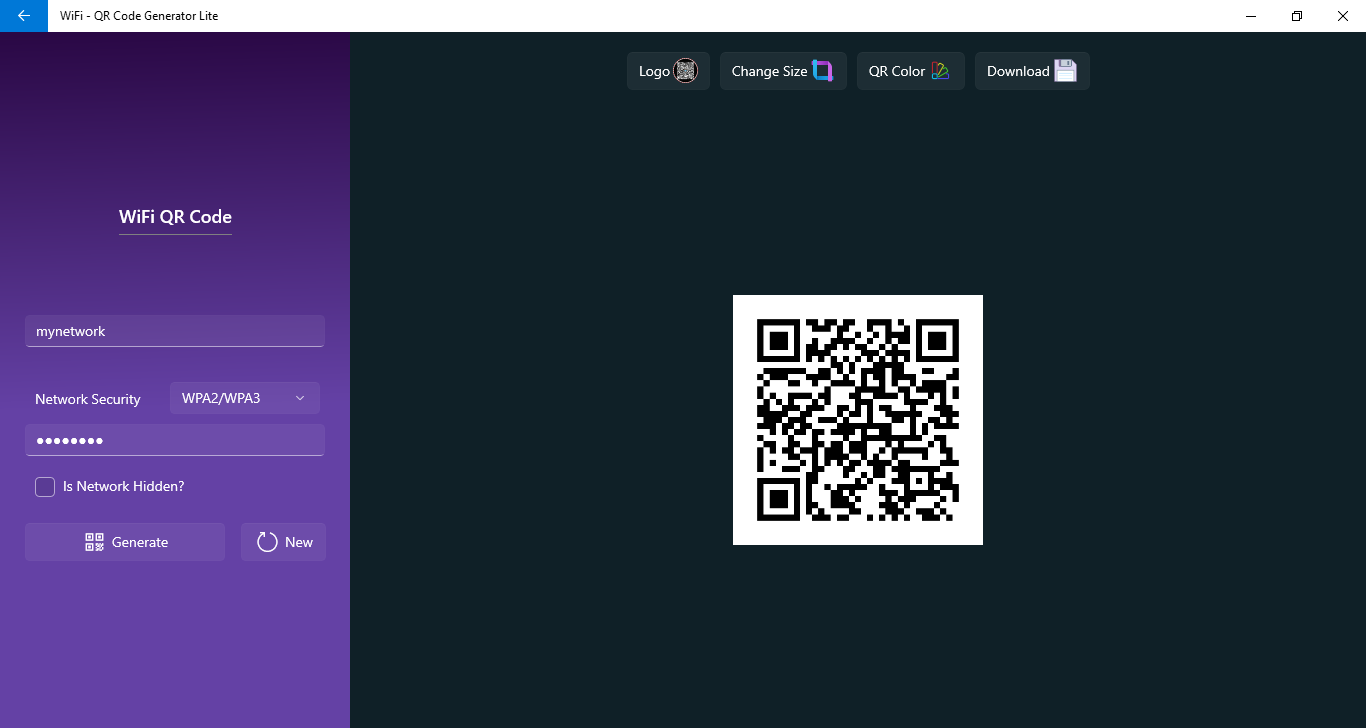Click the Logo QR icon
This screenshot has width=1366, height=728.
click(685, 71)
